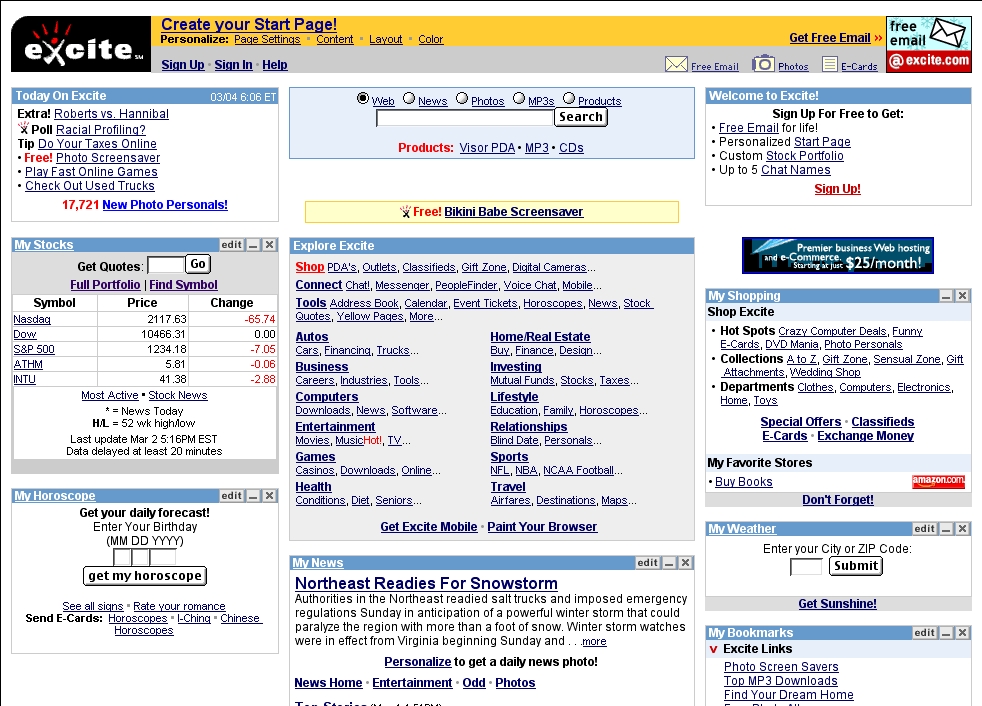982x706 pixels.
Task: Edit the My Stocks panel
Action: [232, 245]
